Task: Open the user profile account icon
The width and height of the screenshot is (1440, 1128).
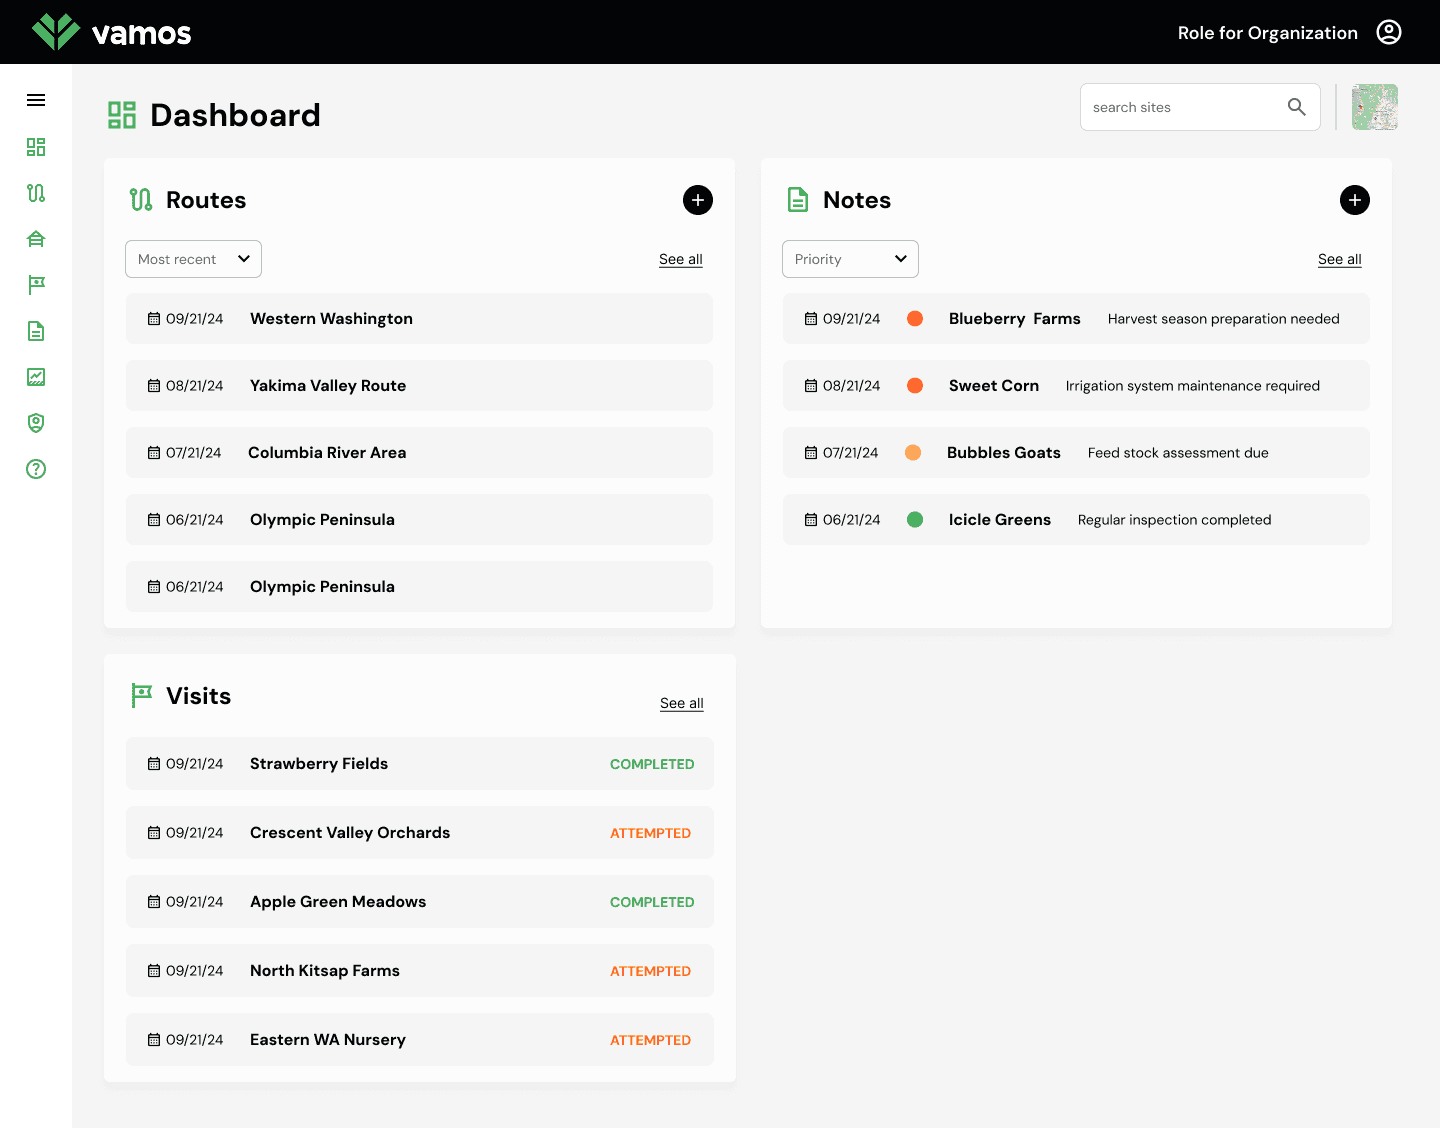Action: click(1389, 32)
